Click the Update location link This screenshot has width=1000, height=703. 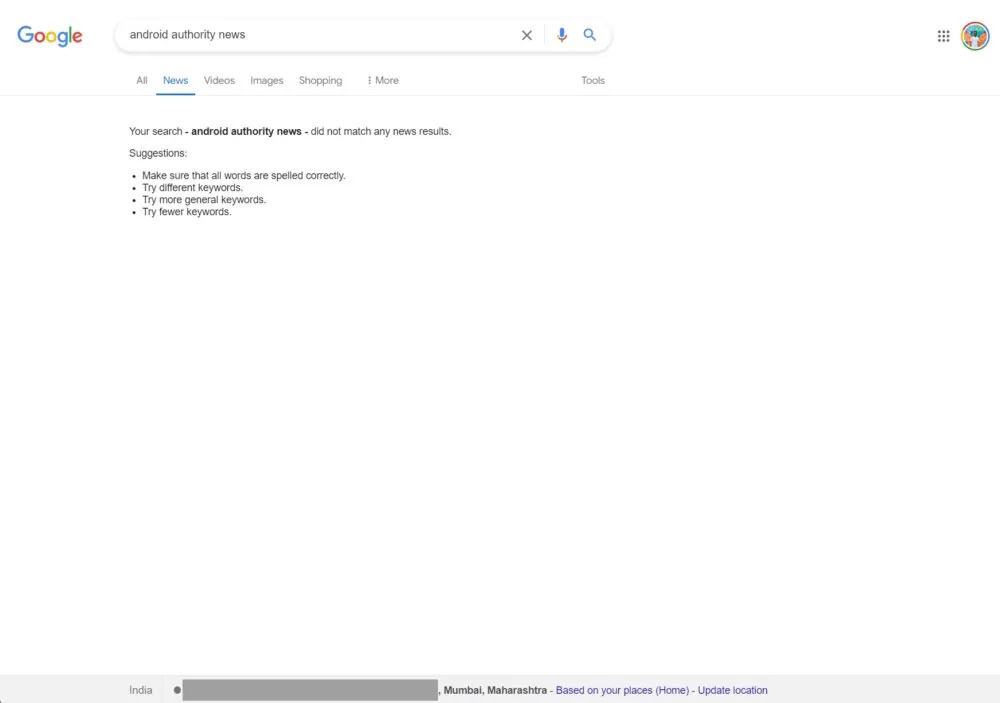732,690
